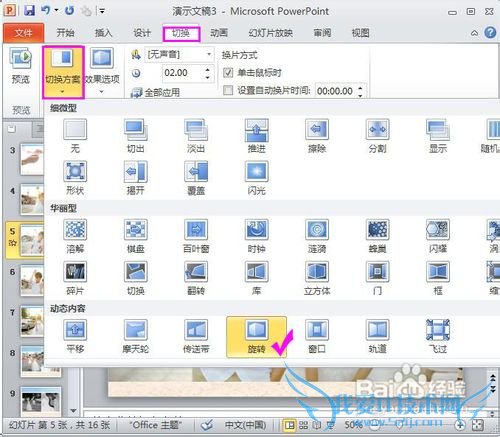This screenshot has height=437, width=500.
Task: Open PowerPoint help question mark
Action: 490,33
